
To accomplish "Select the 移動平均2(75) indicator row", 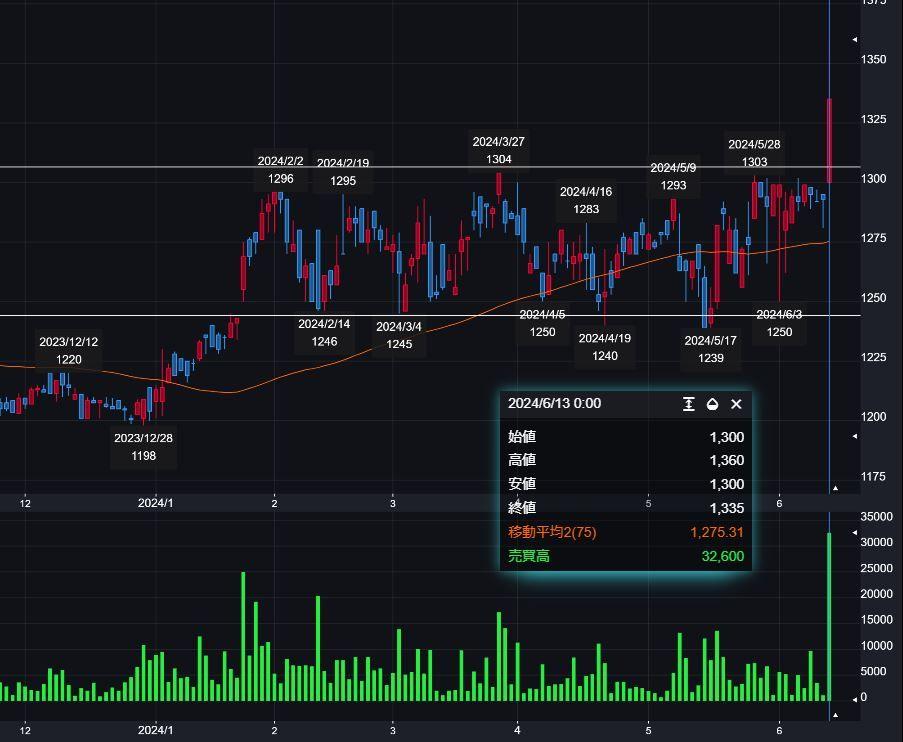I will (x=625, y=532).
